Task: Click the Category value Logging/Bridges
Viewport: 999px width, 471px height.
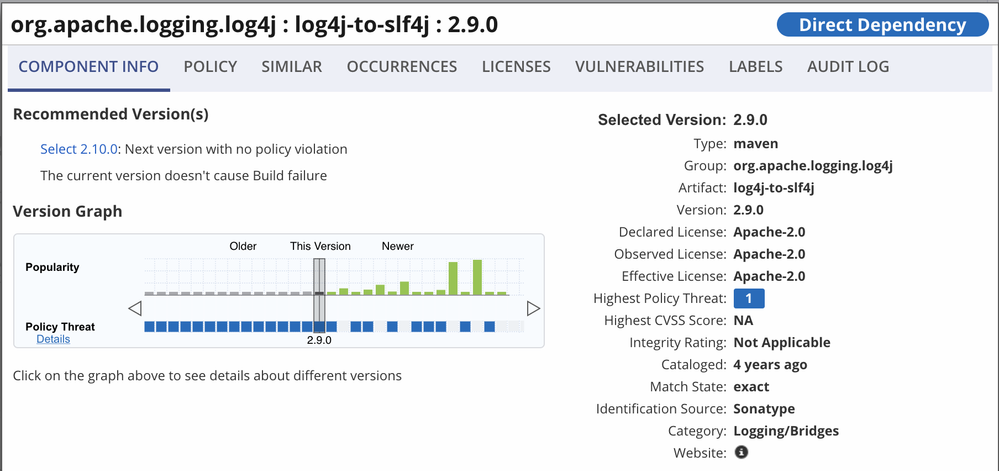Action: (786, 431)
